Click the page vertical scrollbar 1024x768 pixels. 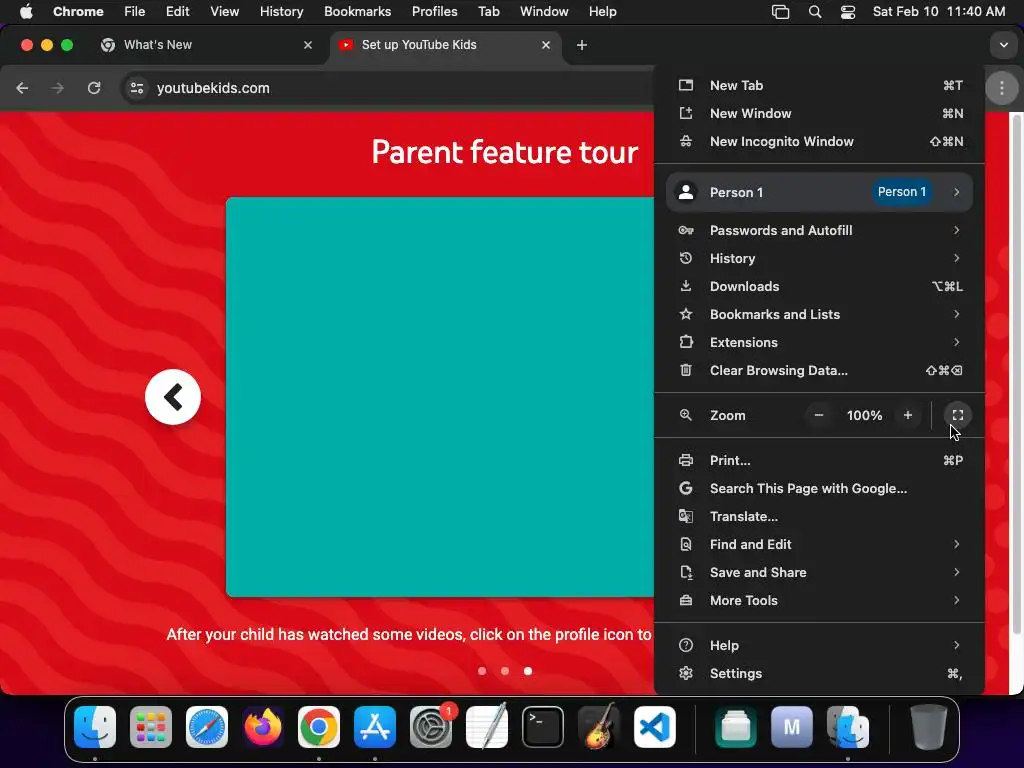1016,372
